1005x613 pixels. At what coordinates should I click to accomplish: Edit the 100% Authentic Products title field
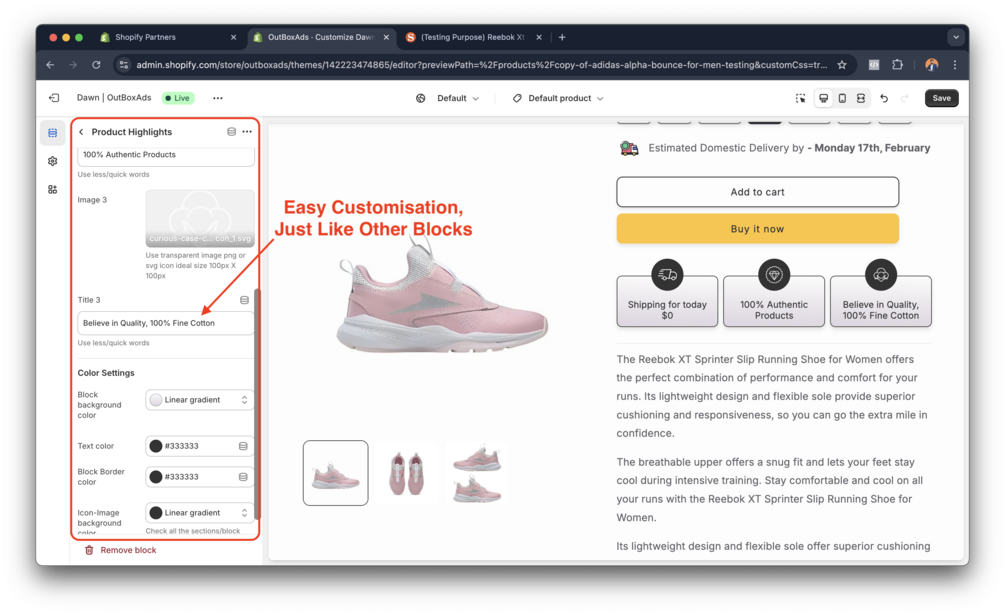coord(165,155)
